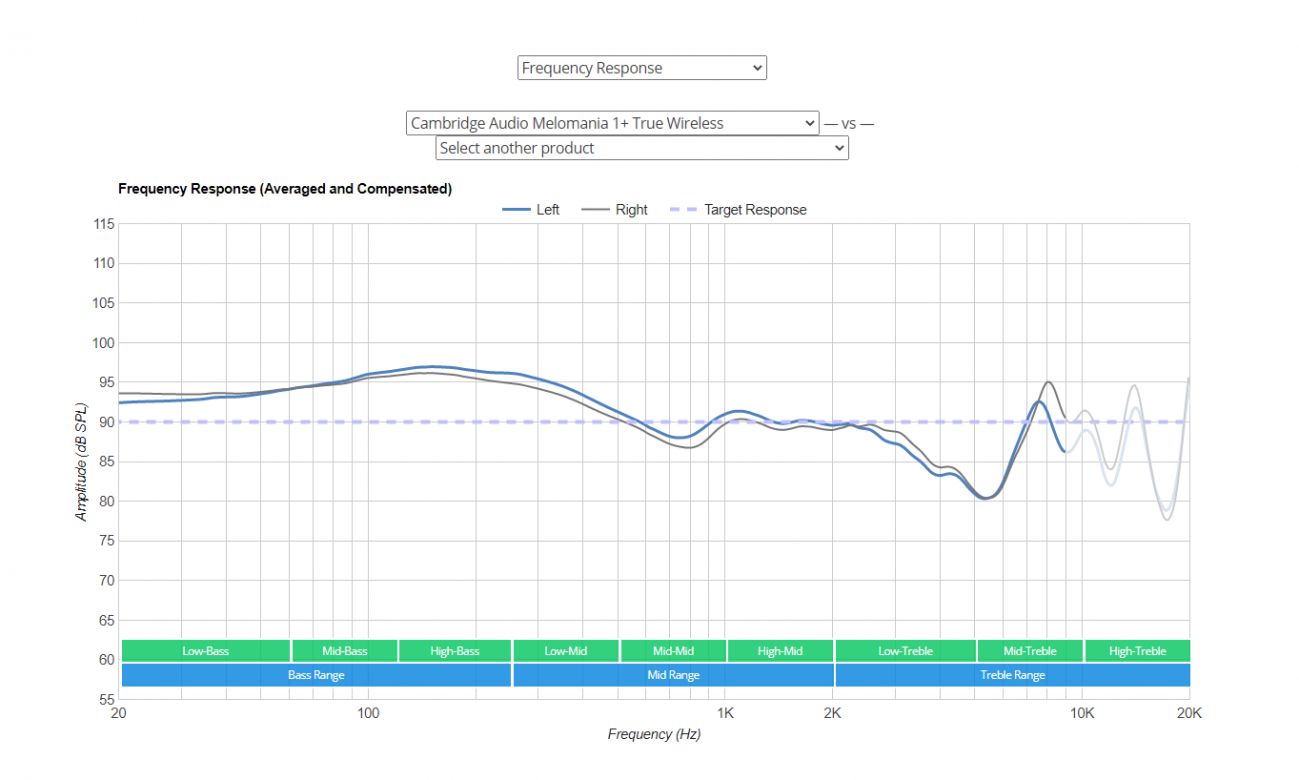Click the blue Bass Range bar
1299x780 pixels.
316,675
